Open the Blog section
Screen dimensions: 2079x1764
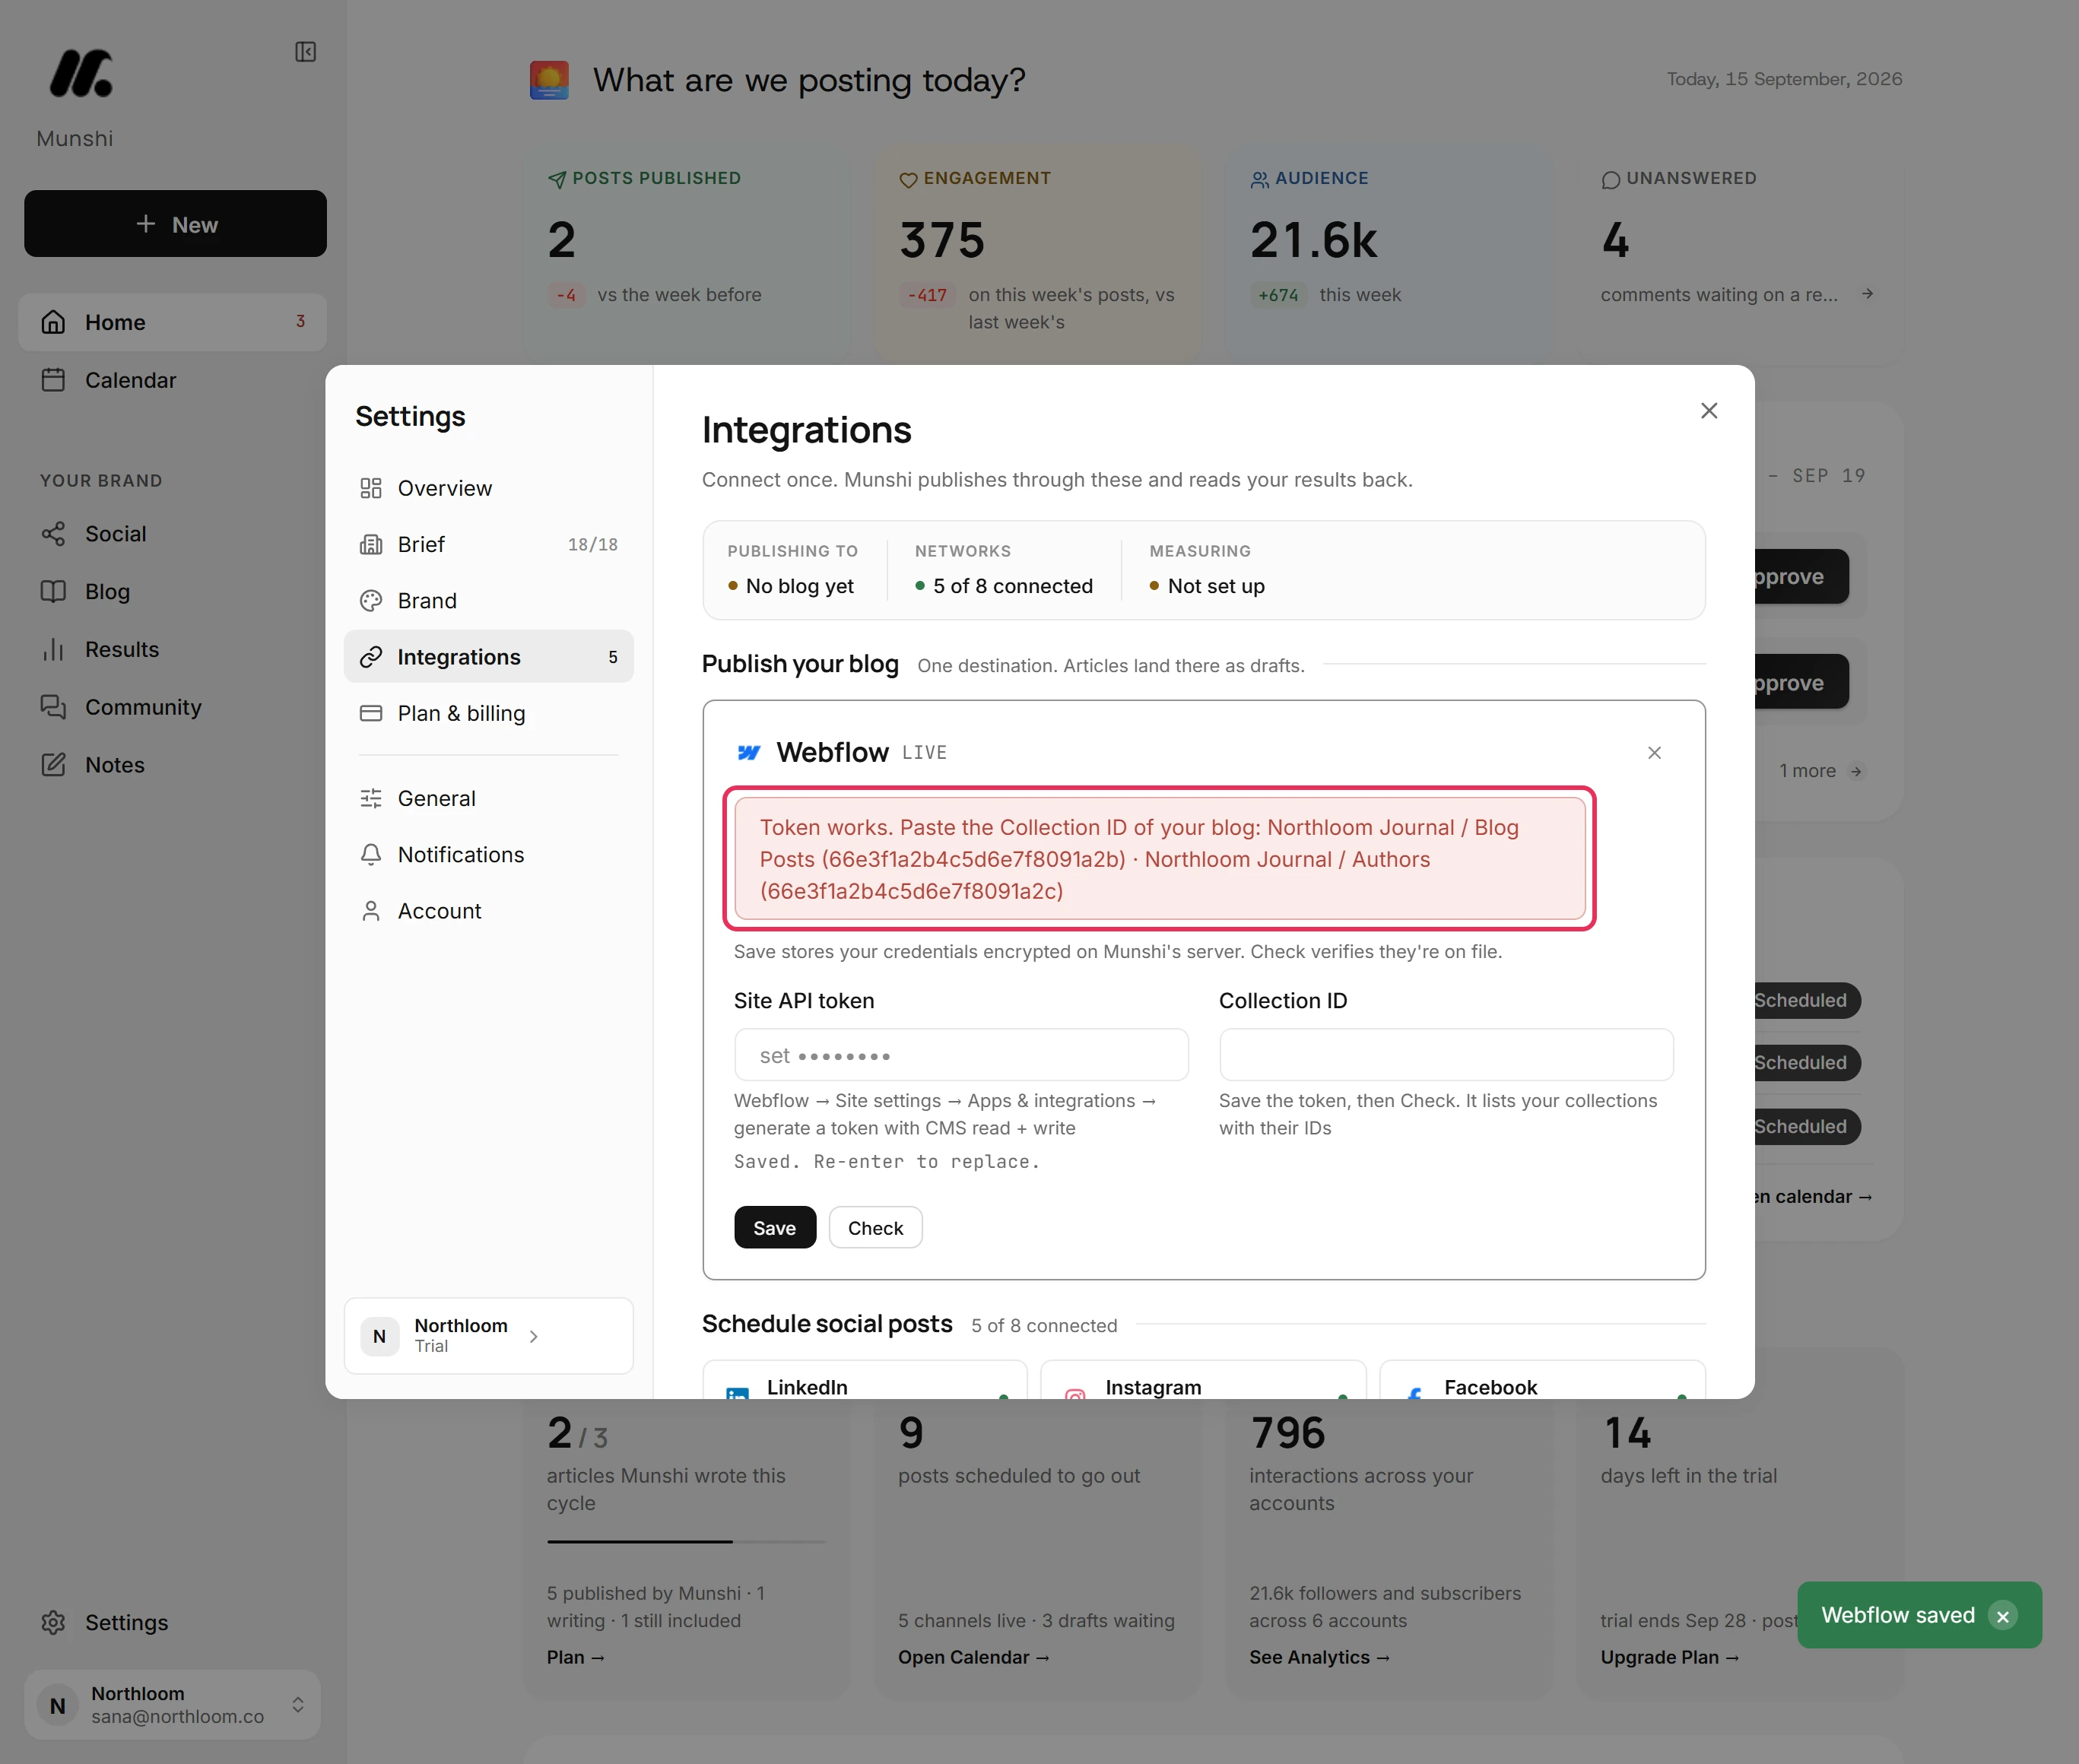[x=172, y=591]
